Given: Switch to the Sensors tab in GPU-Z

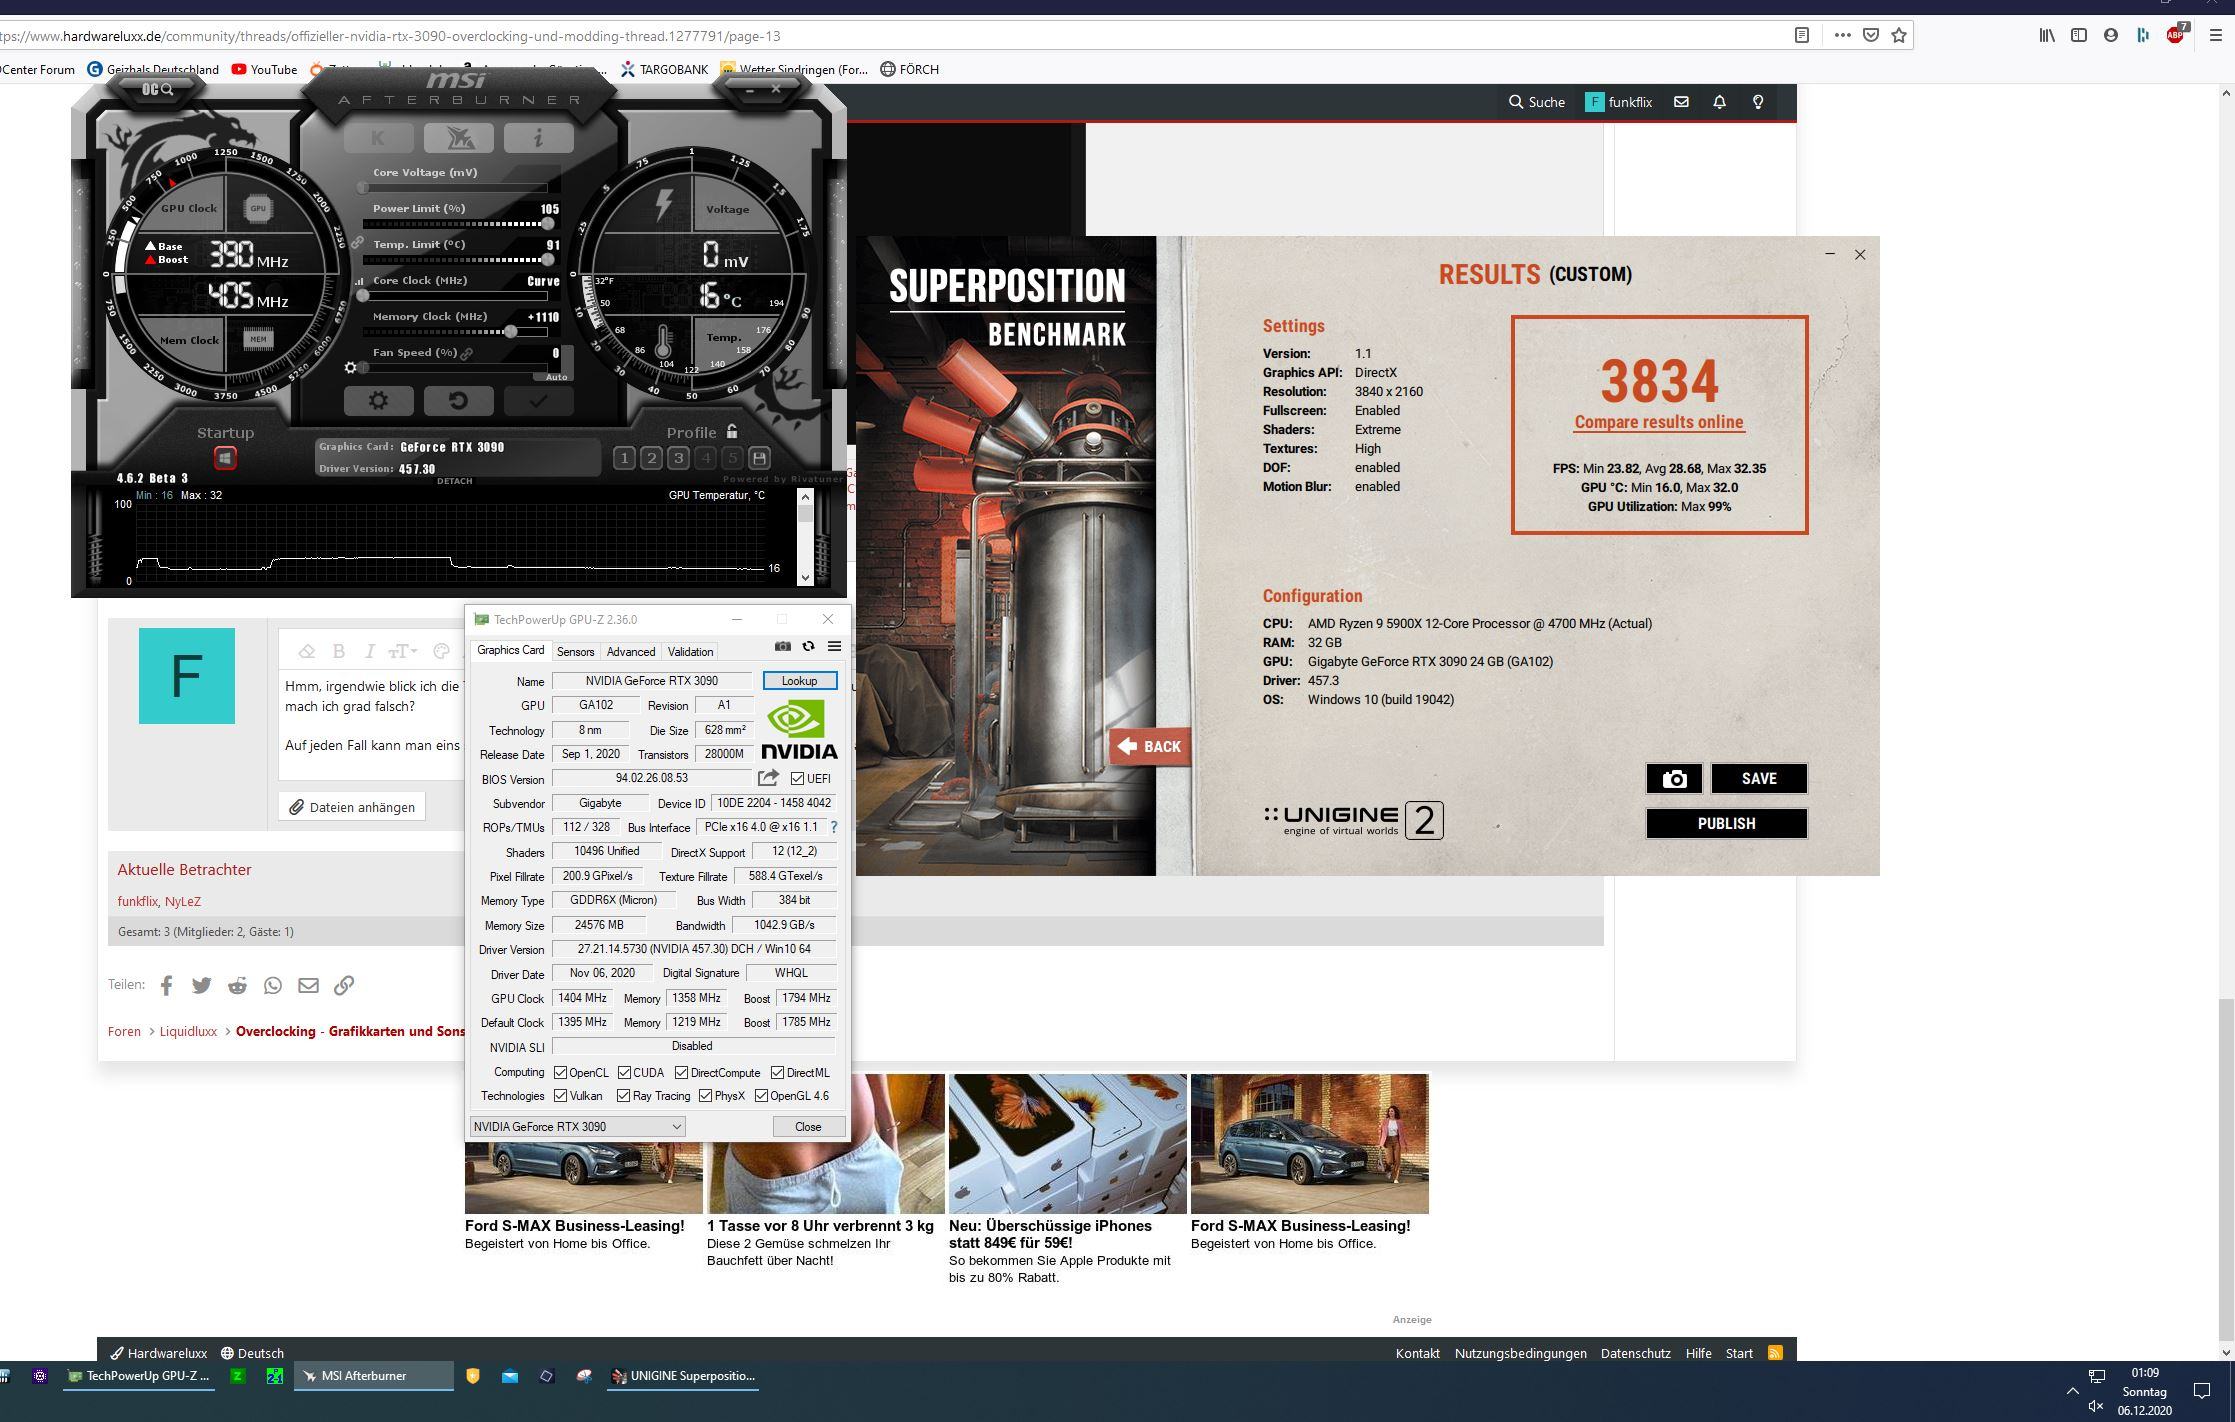Looking at the screenshot, I should tap(575, 652).
